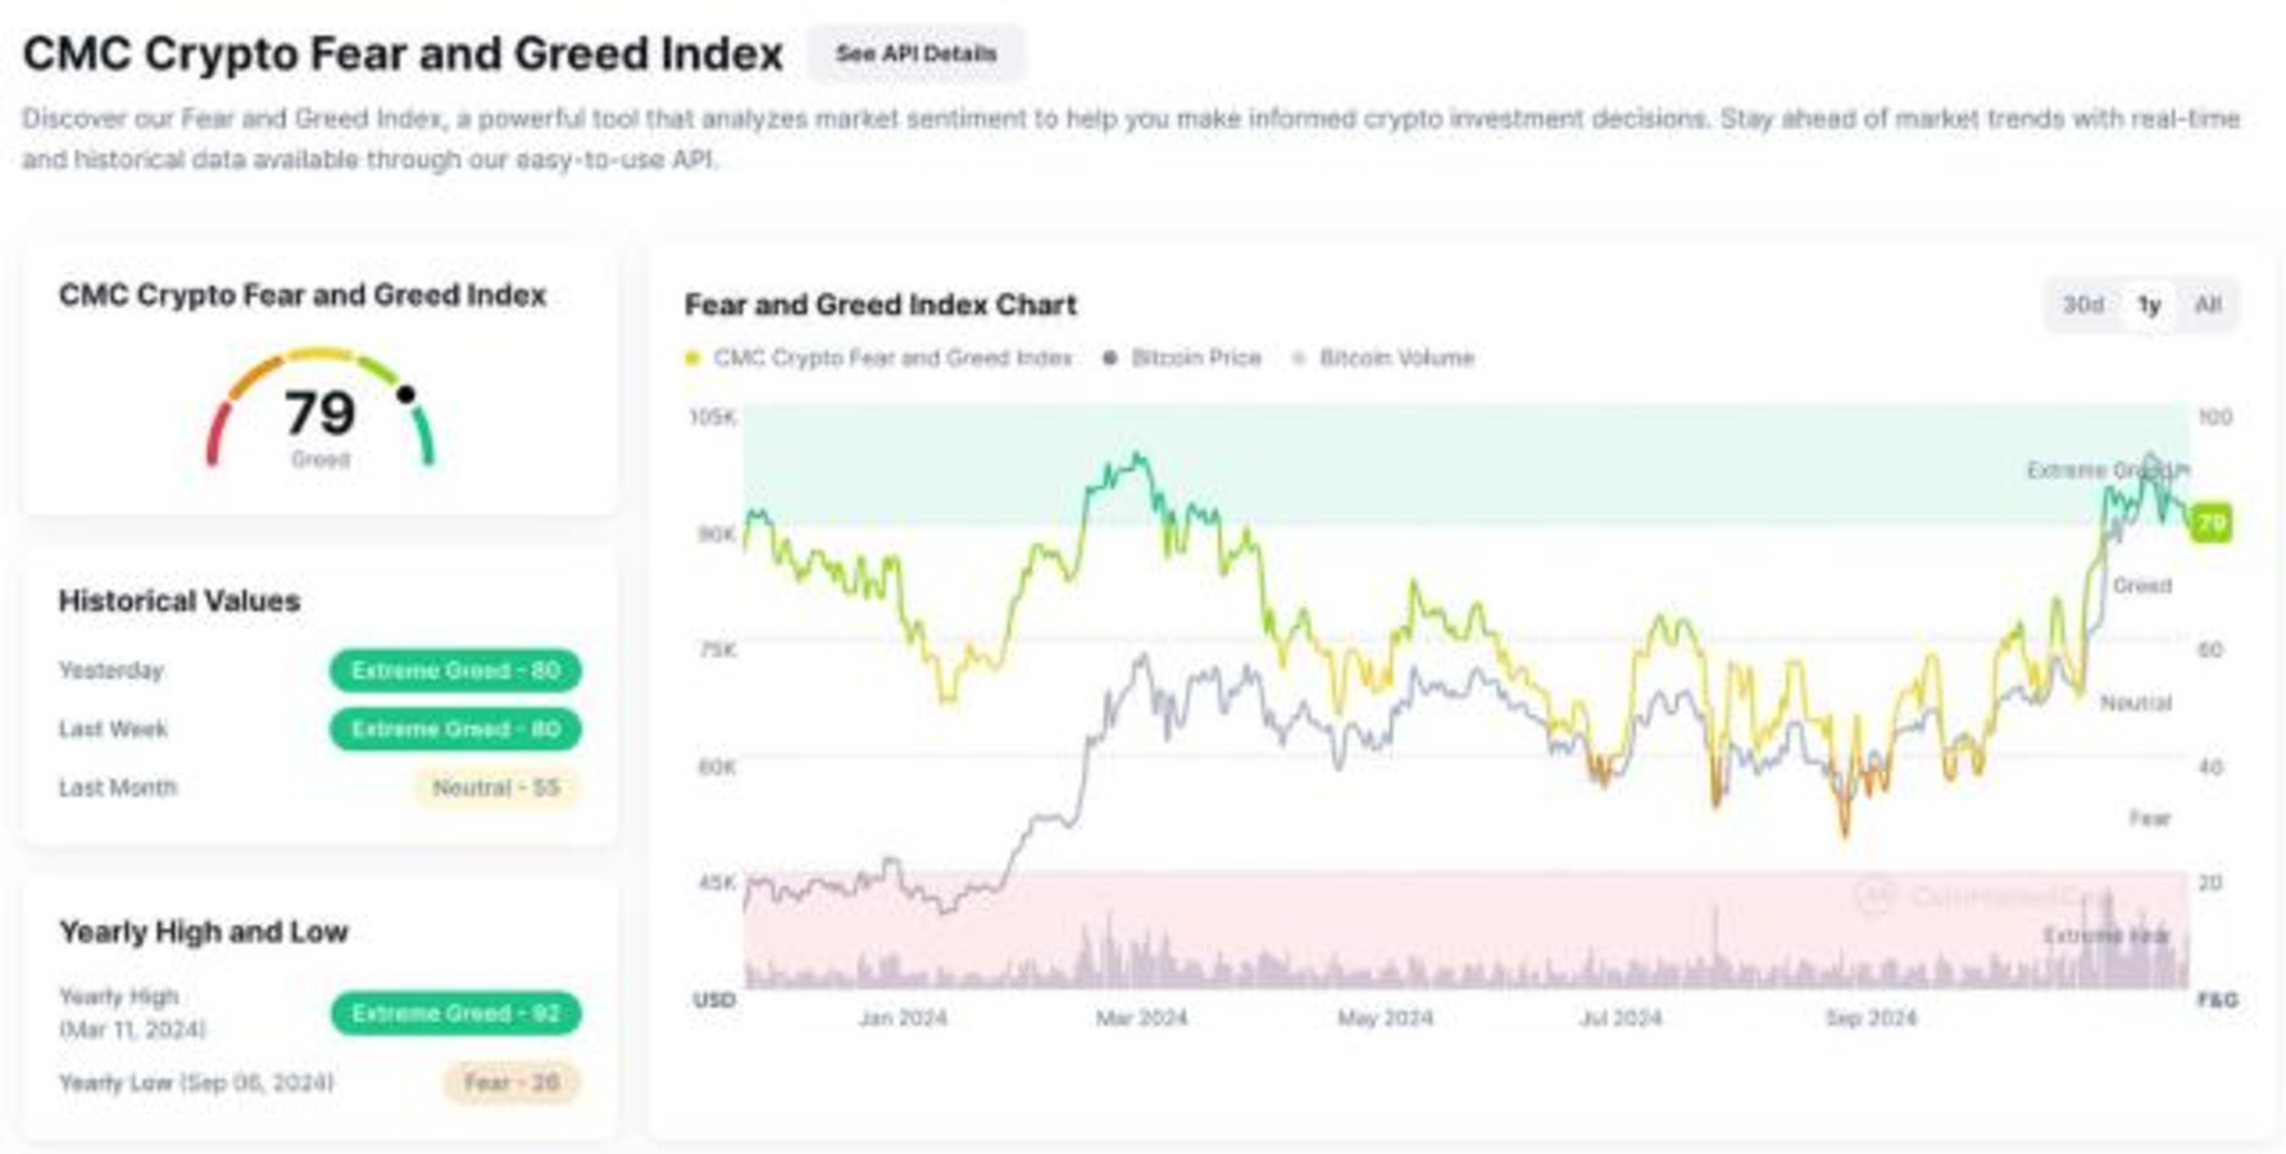The width and height of the screenshot is (2286, 1154).
Task: Click the Jan 2024 timeline label
Action: (x=902, y=1018)
